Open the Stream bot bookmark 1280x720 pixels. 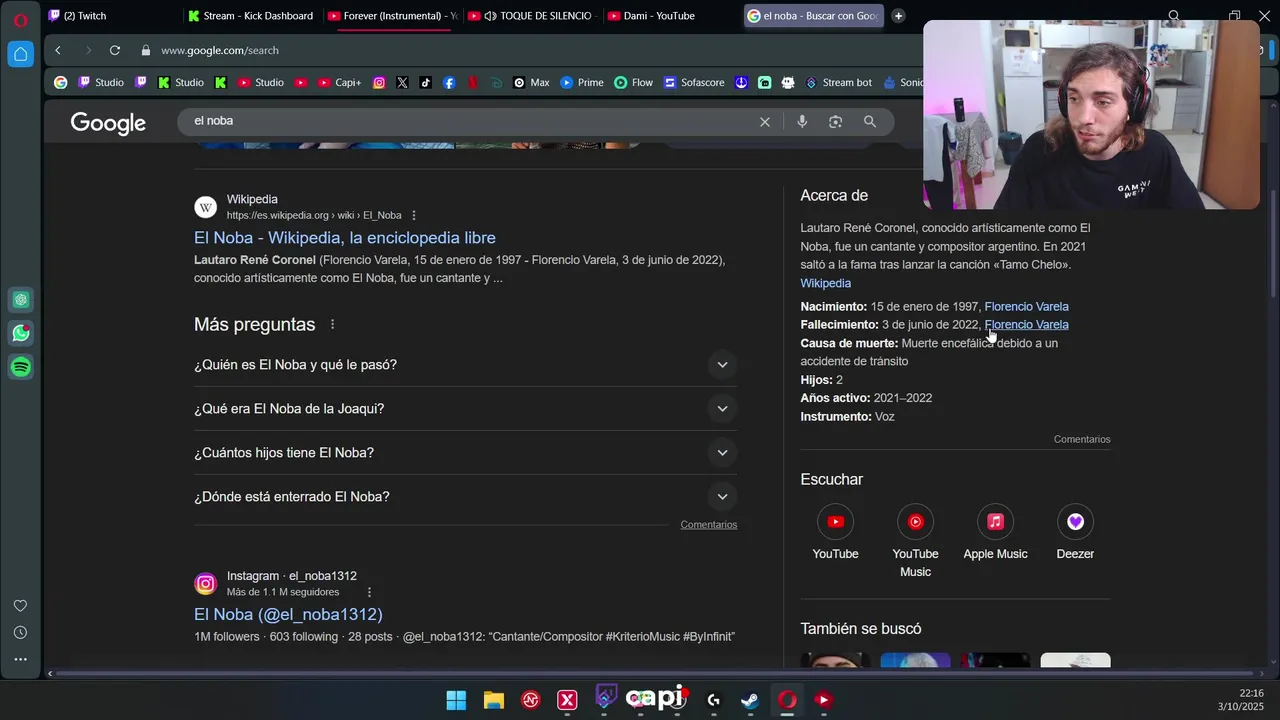[x=839, y=83]
